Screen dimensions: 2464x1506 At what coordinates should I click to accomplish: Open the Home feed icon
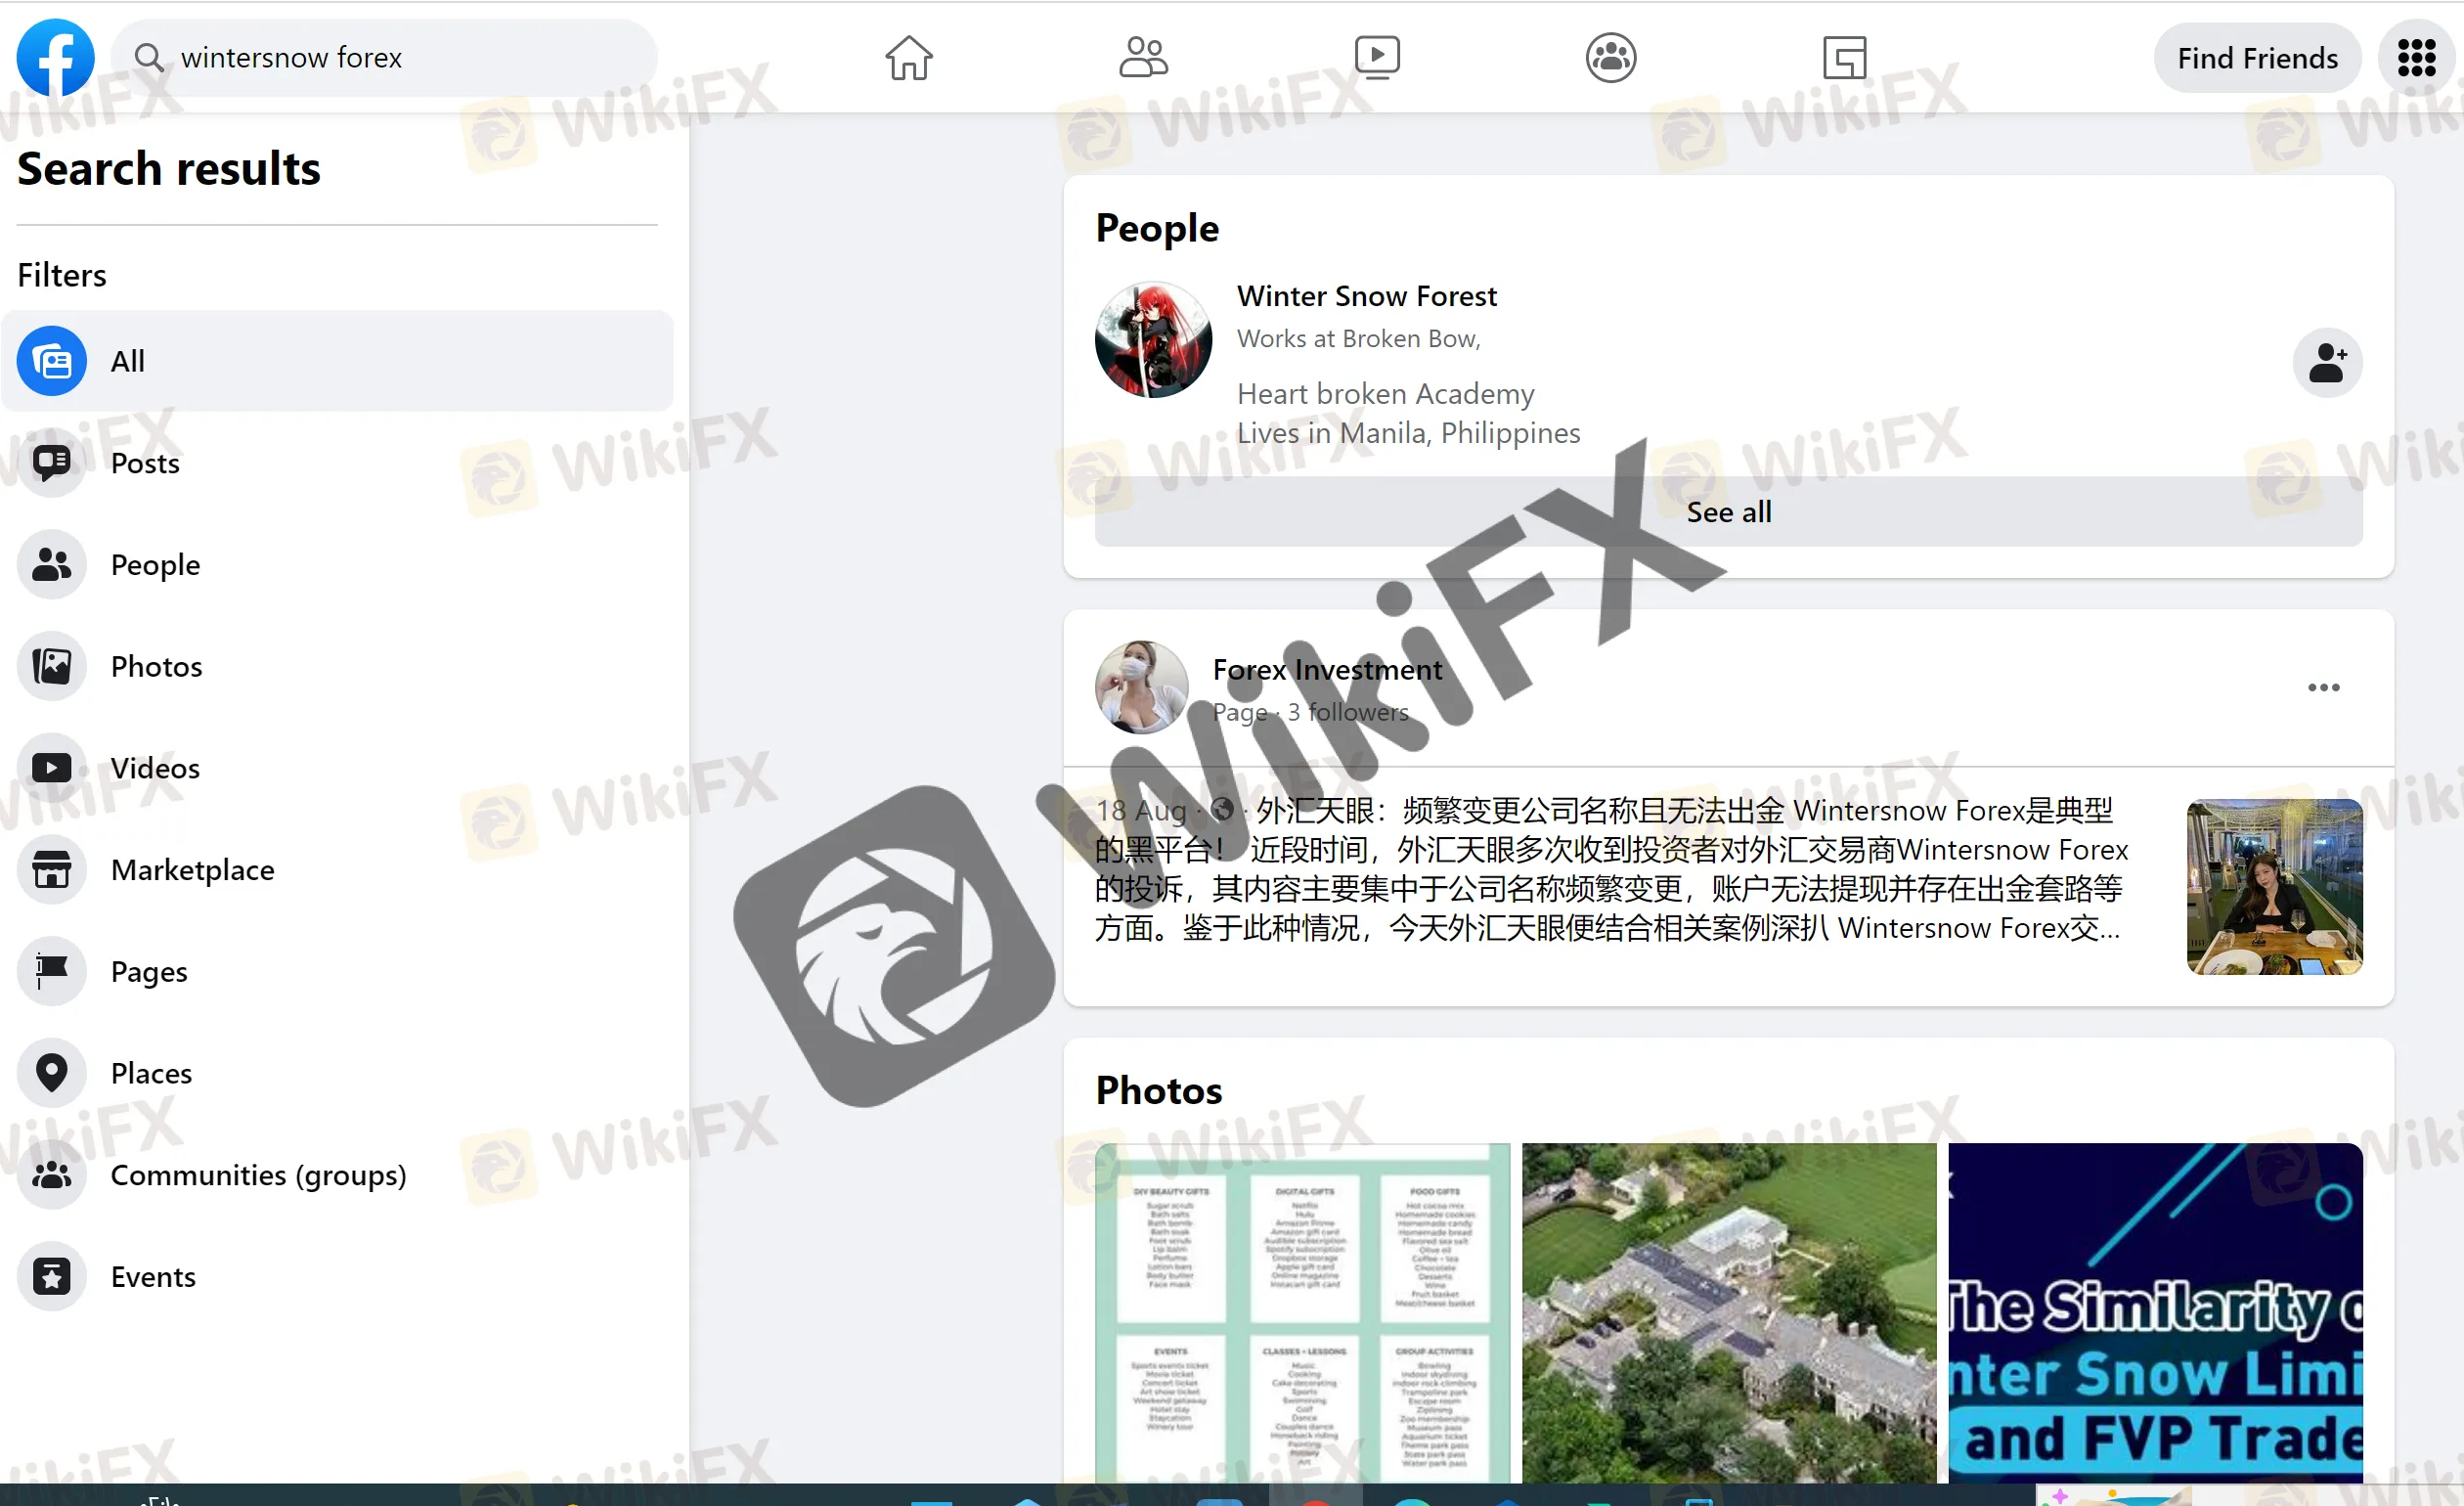908,57
